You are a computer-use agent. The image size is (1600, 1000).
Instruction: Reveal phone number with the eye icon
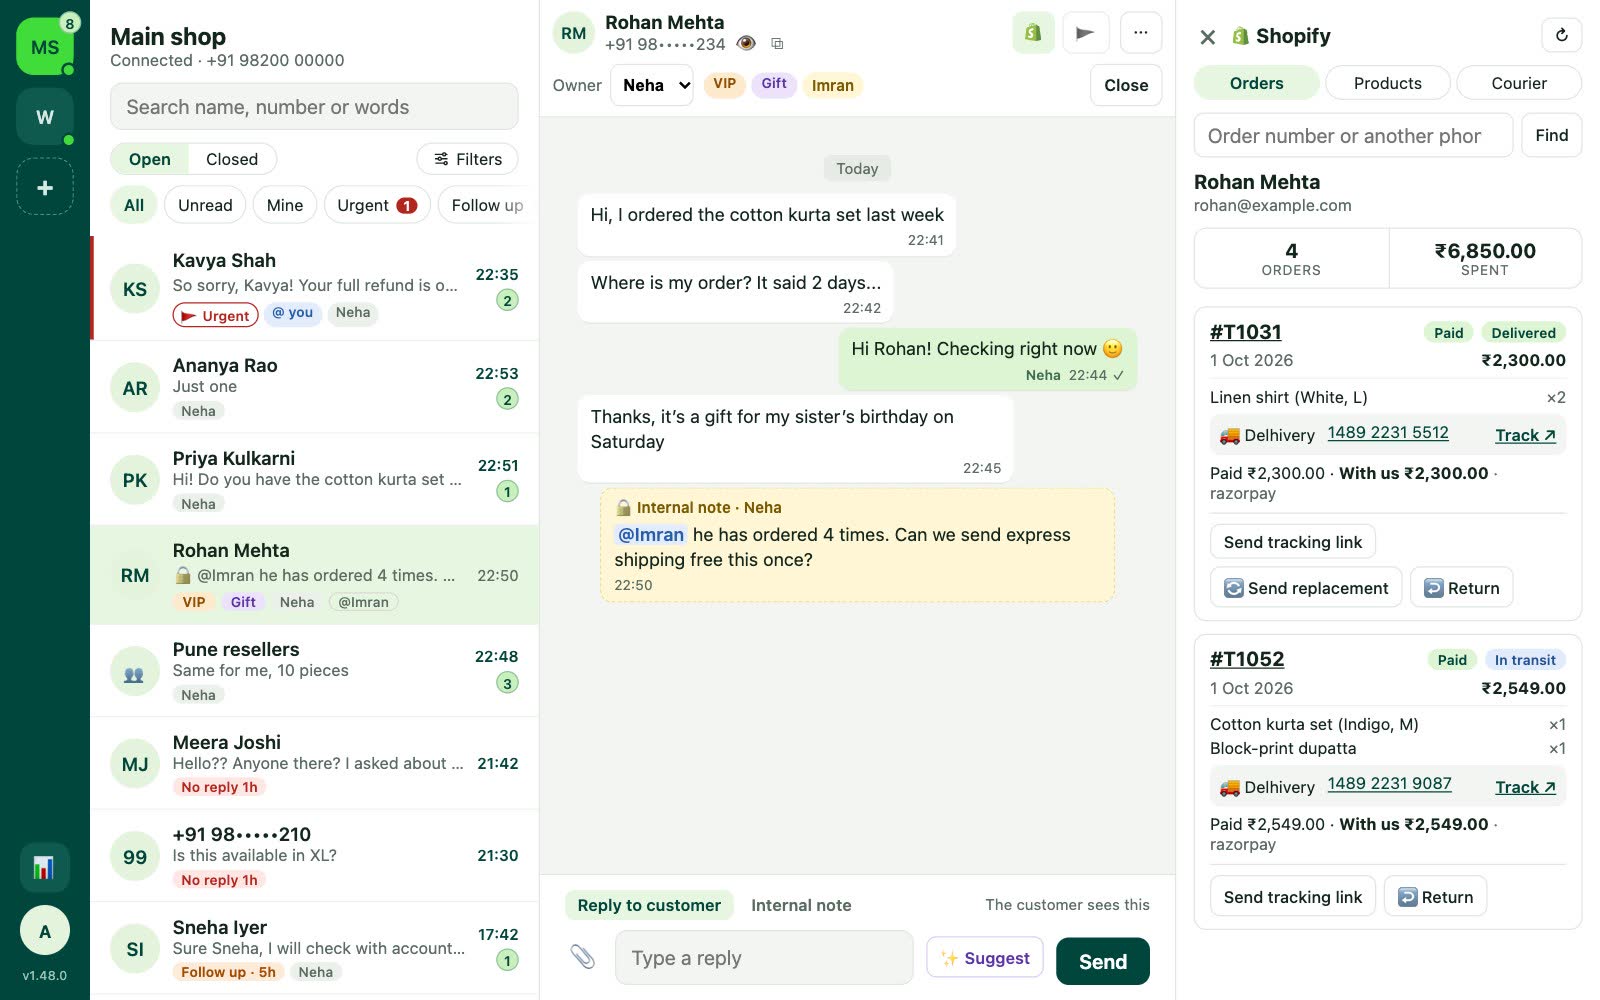(x=745, y=43)
